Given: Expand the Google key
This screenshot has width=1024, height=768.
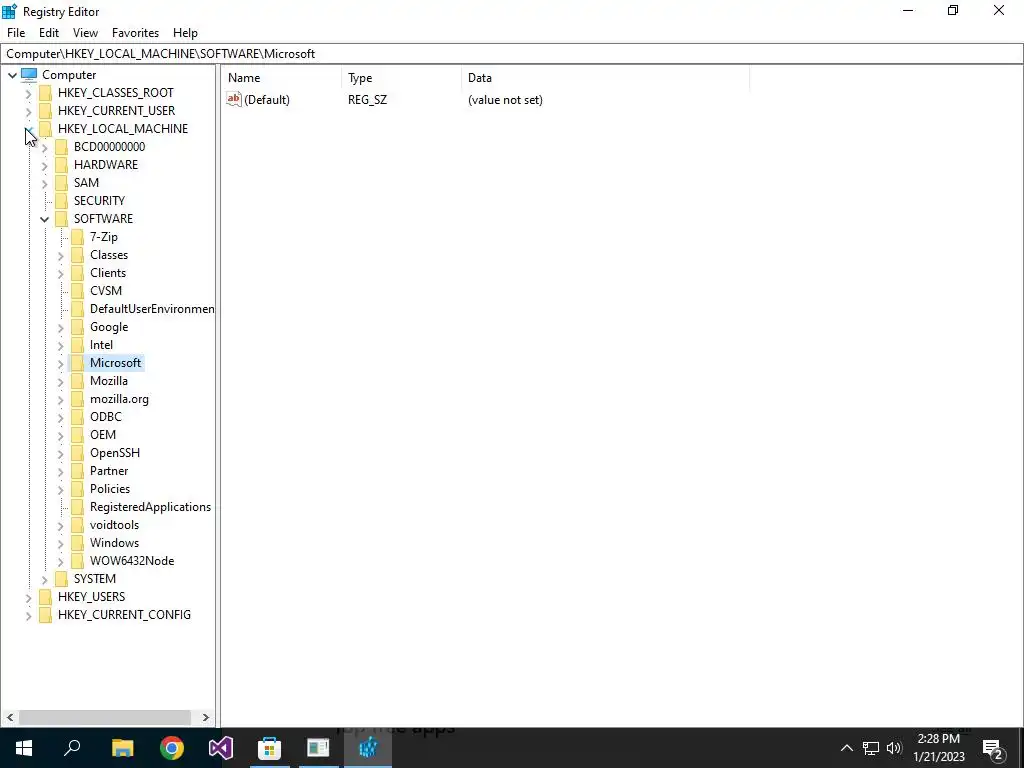Looking at the screenshot, I should pos(61,327).
